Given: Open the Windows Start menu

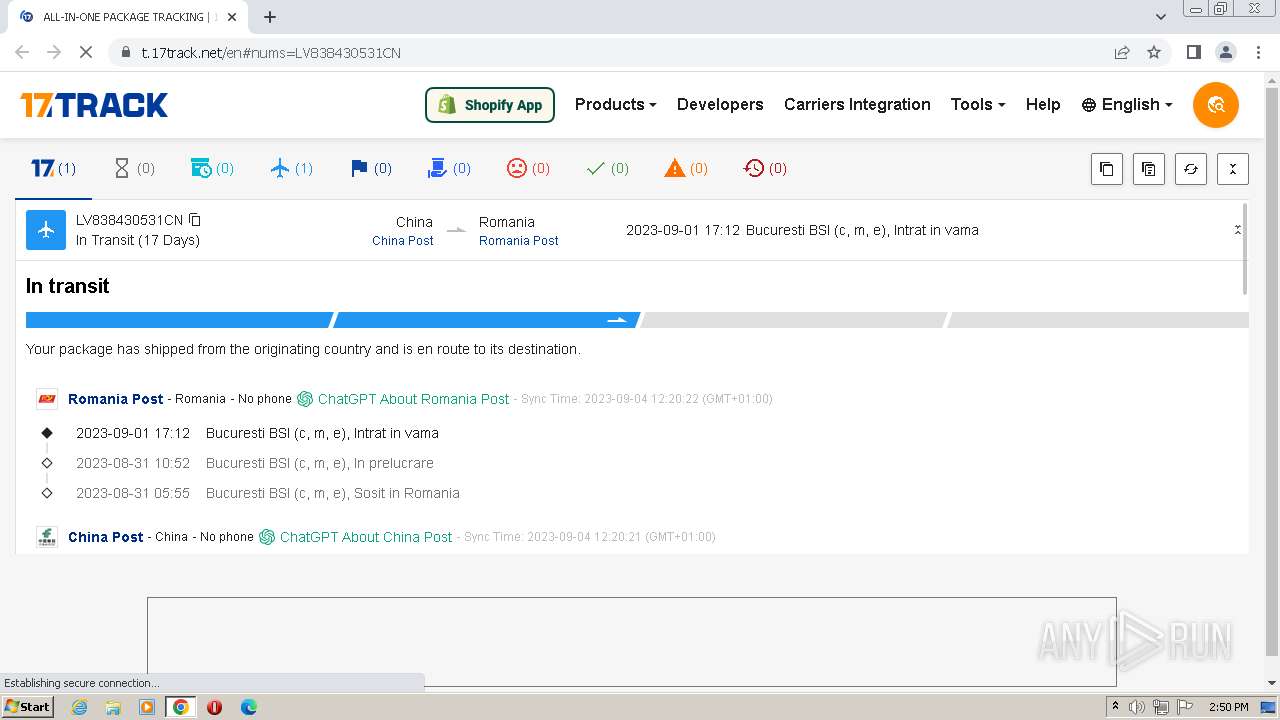Looking at the screenshot, I should (x=28, y=707).
